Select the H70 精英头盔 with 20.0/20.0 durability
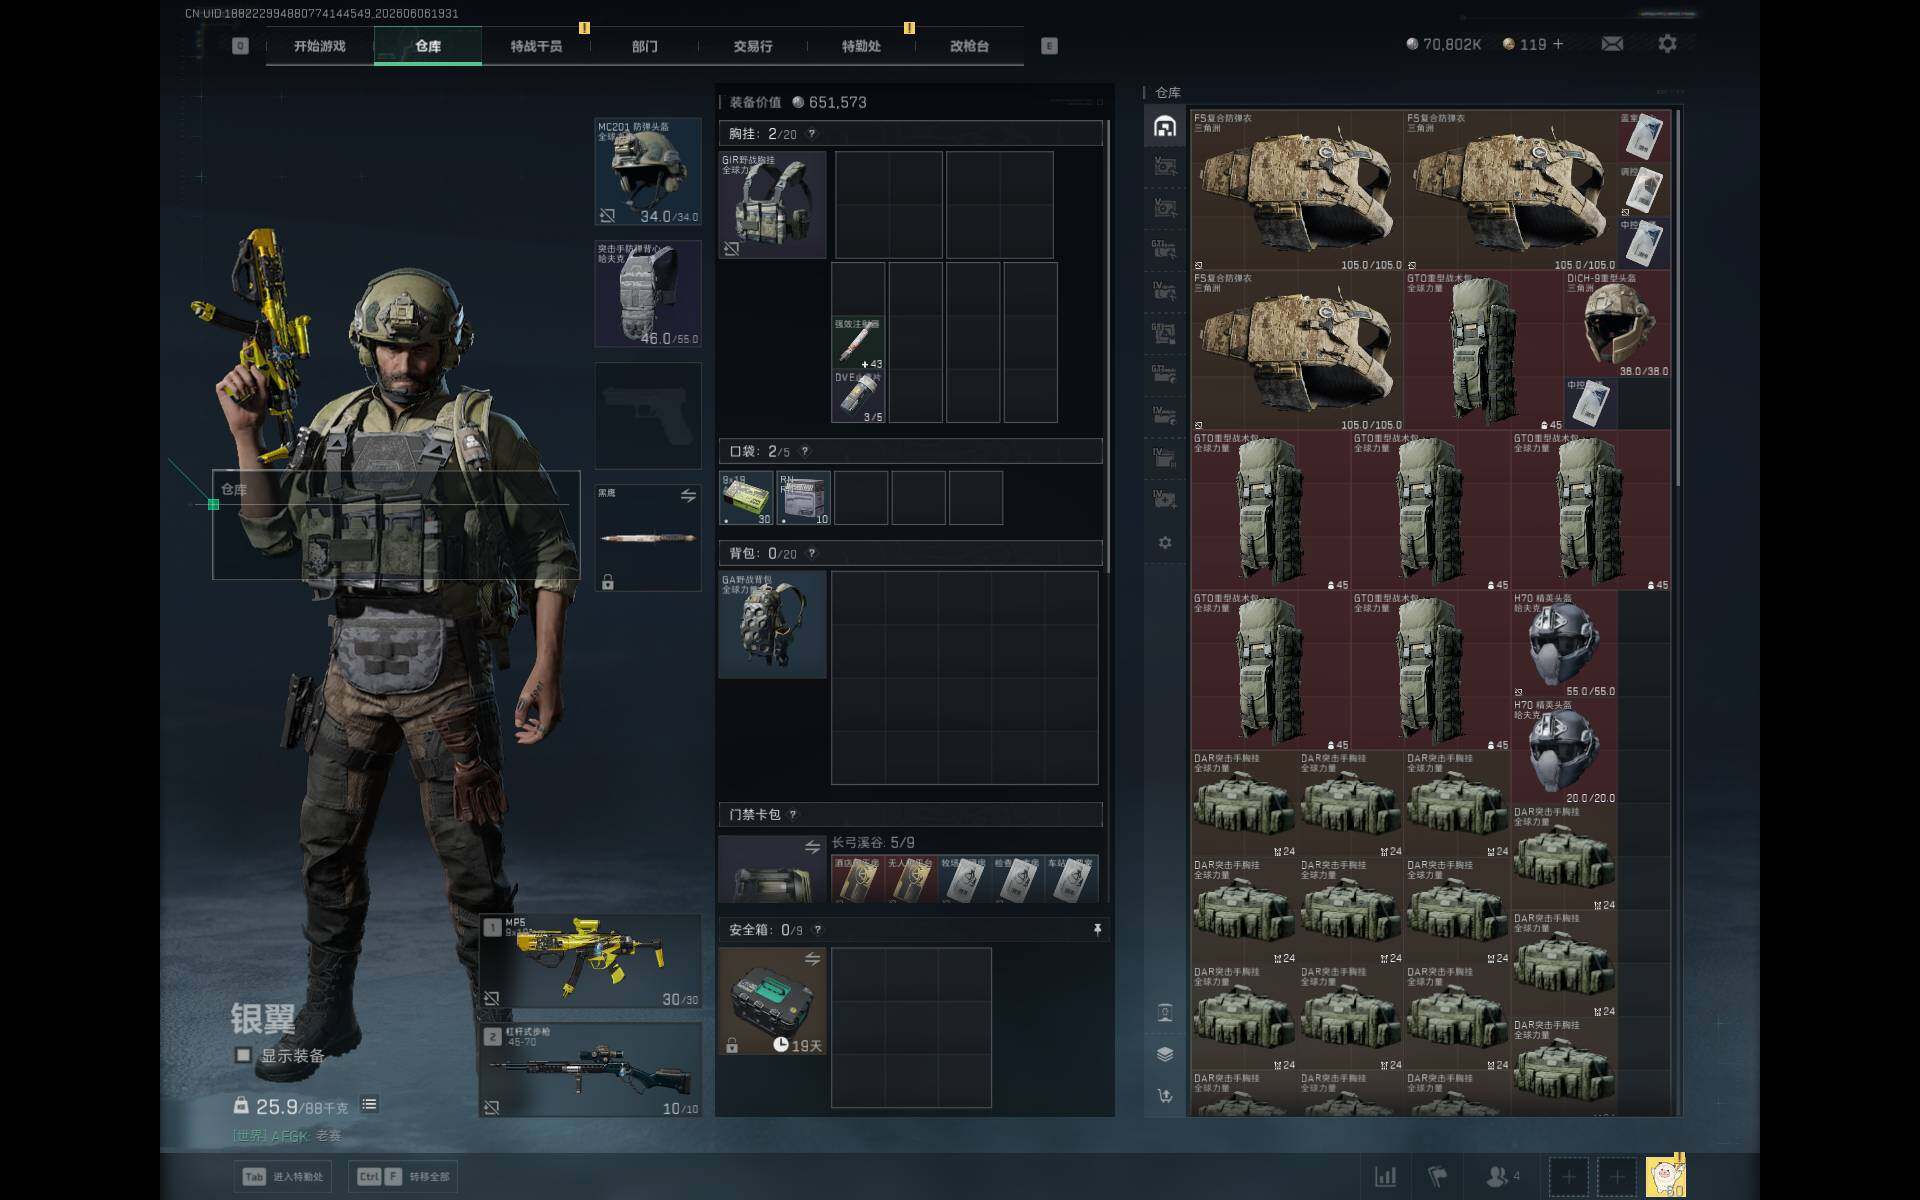 1564,751
